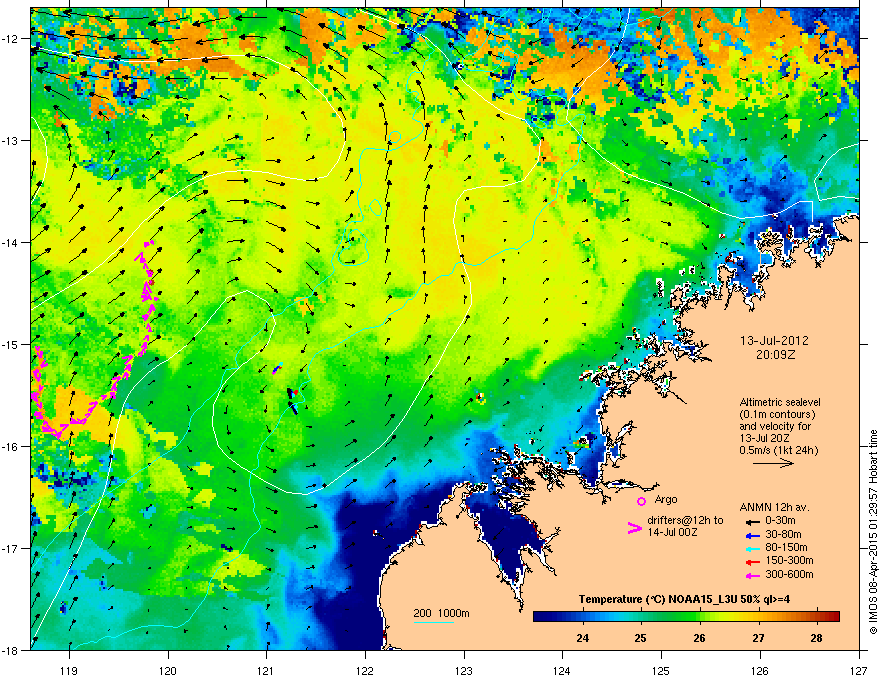
Task: Click the magenta 300-600m arrow legend icon
Action: [752, 575]
